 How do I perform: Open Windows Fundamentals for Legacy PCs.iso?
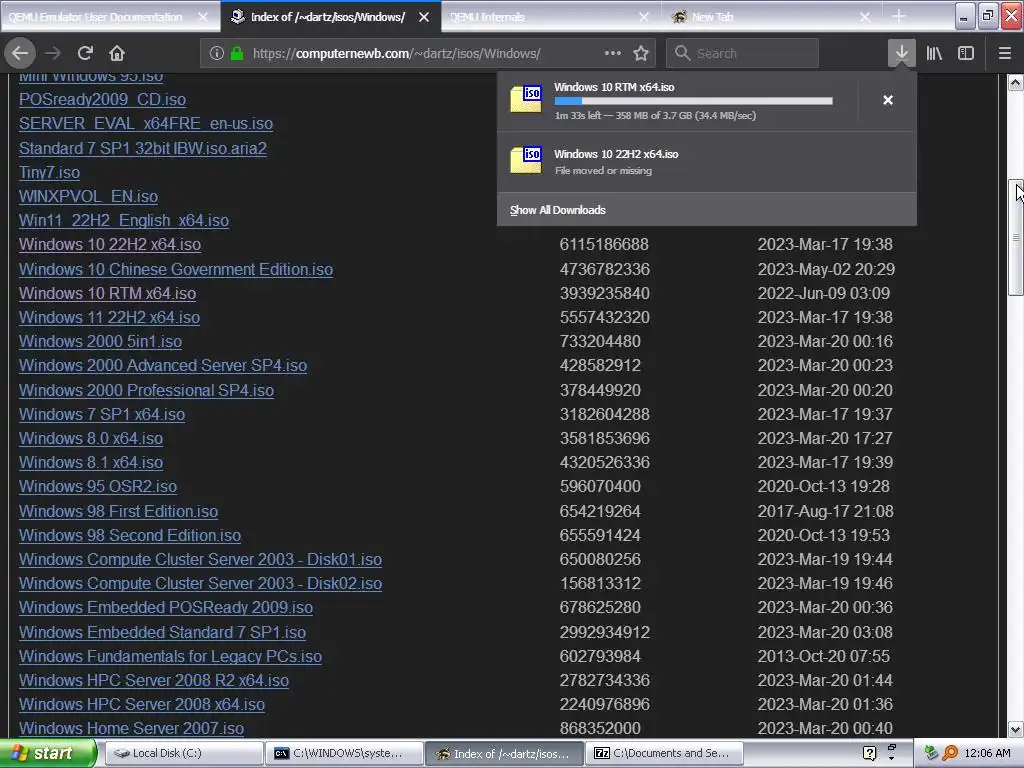pyautogui.click(x=170, y=656)
